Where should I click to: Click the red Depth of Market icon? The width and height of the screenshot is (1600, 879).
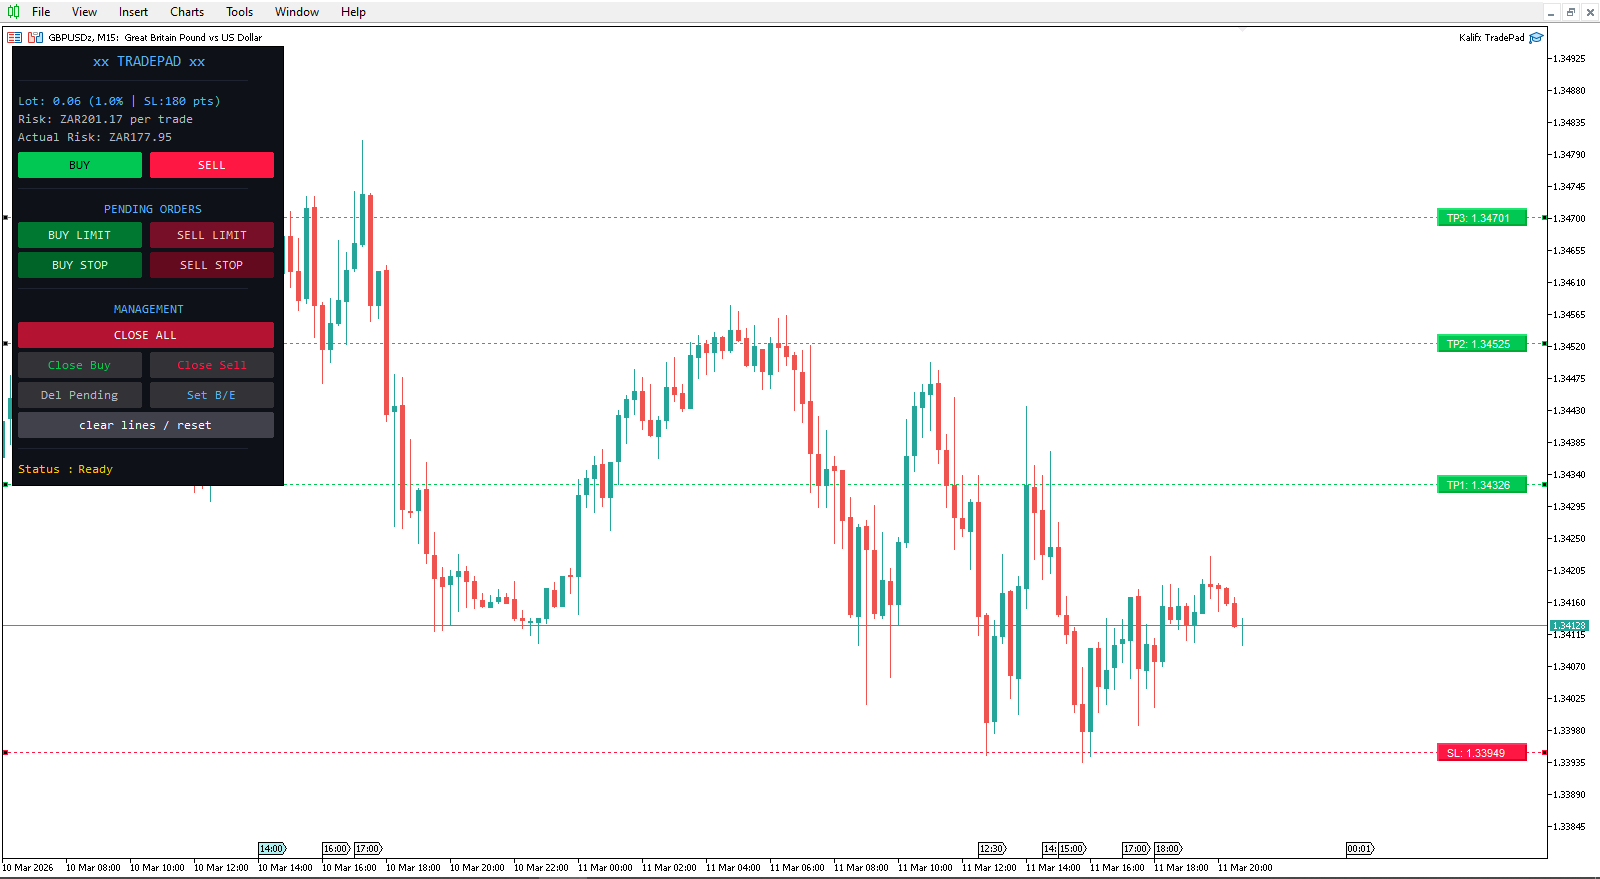[15, 38]
